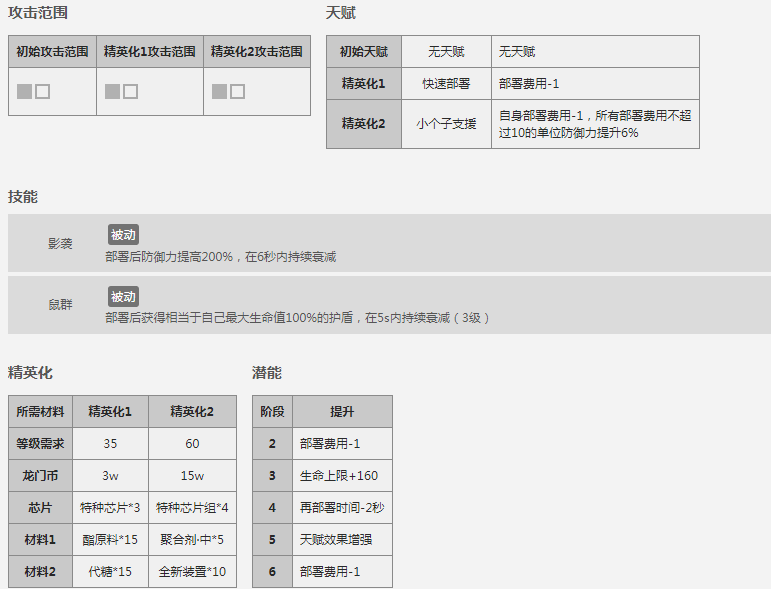Image resolution: width=771 pixels, height=589 pixels.
Task: Click the grid icon under 初始攻击范围
Action: [33, 92]
